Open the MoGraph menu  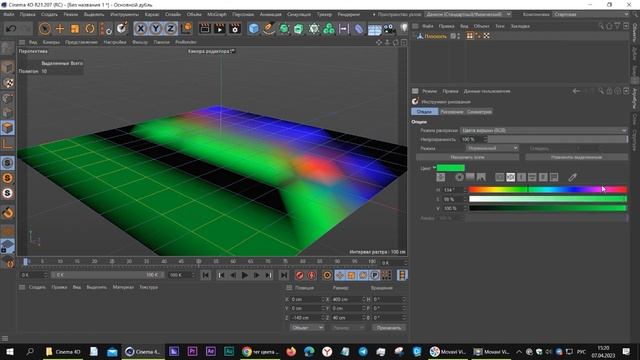tap(217, 14)
